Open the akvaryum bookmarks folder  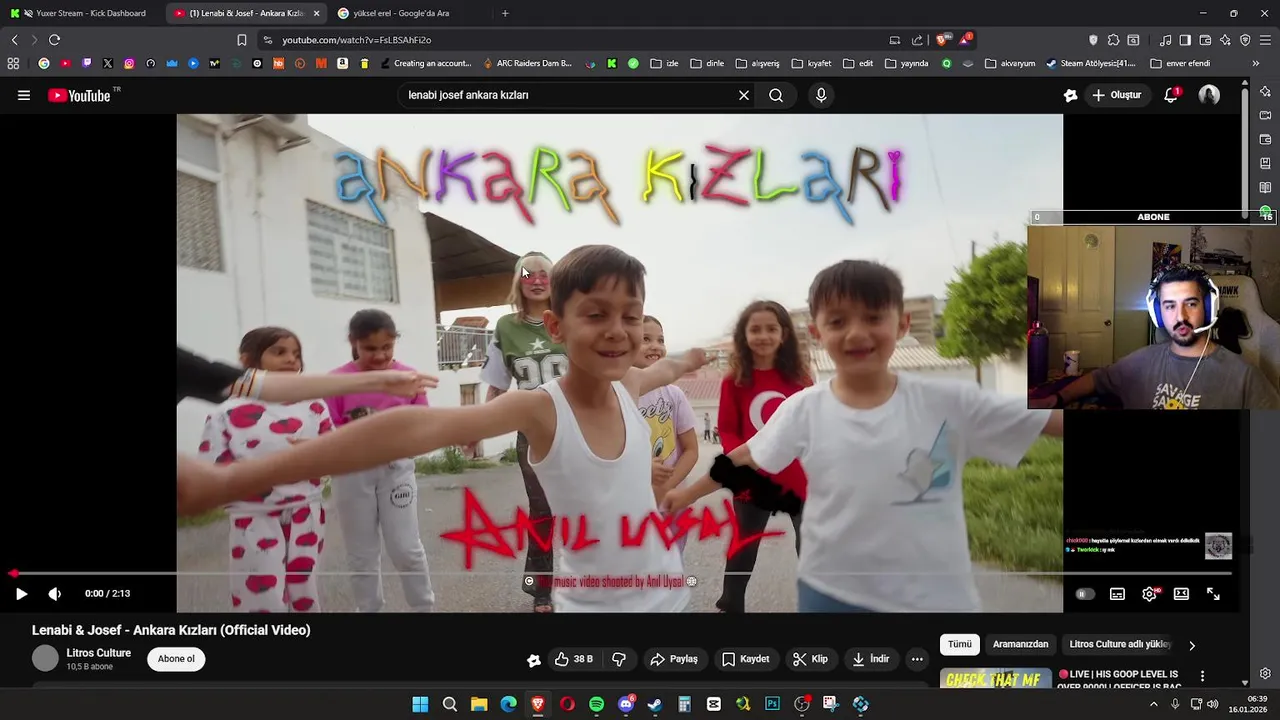tap(1010, 63)
